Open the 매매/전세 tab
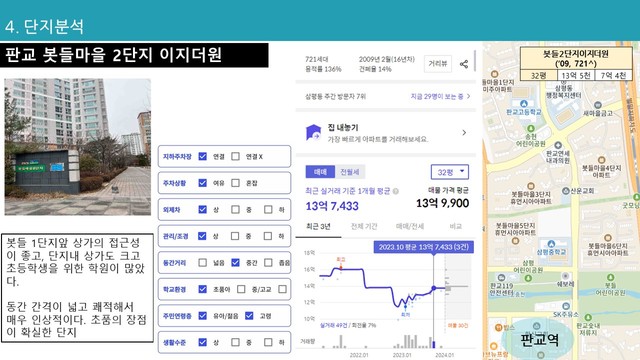640x360 pixels. click(x=410, y=227)
